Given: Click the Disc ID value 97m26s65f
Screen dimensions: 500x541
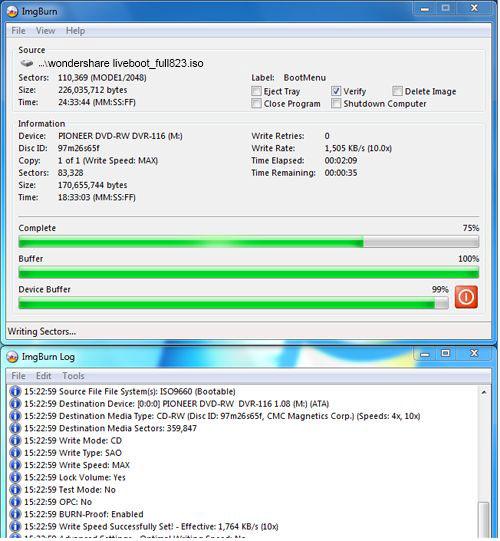Looking at the screenshot, I should 79,148.
